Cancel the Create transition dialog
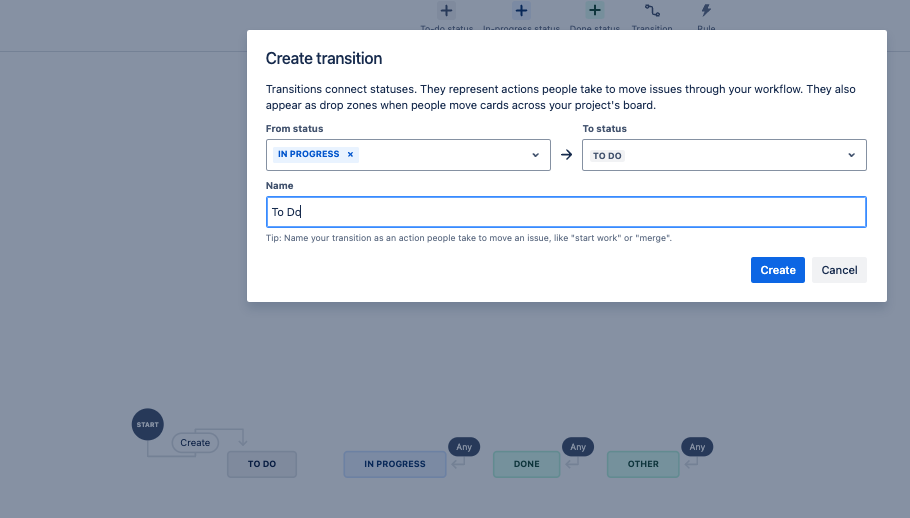Viewport: 910px width, 518px height. click(x=839, y=270)
